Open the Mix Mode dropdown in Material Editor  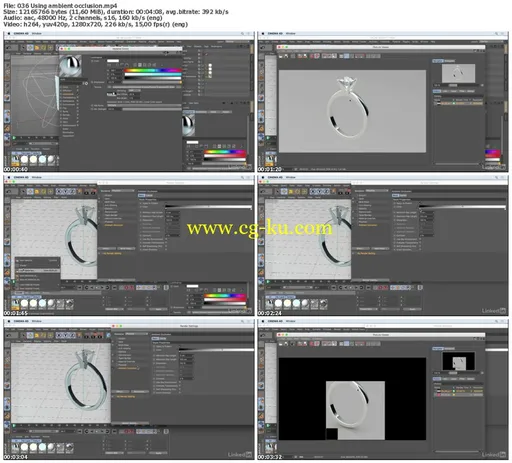point(144,105)
